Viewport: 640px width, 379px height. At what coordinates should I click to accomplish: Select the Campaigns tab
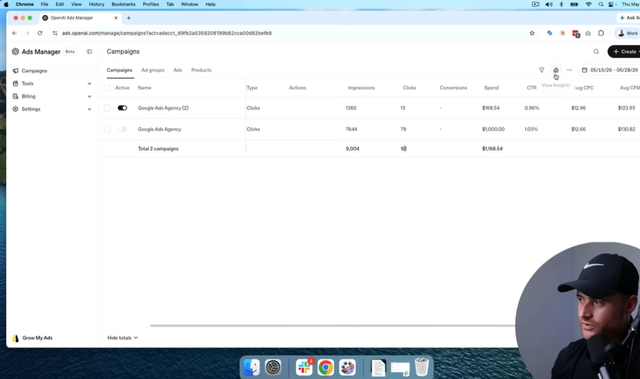(119, 70)
